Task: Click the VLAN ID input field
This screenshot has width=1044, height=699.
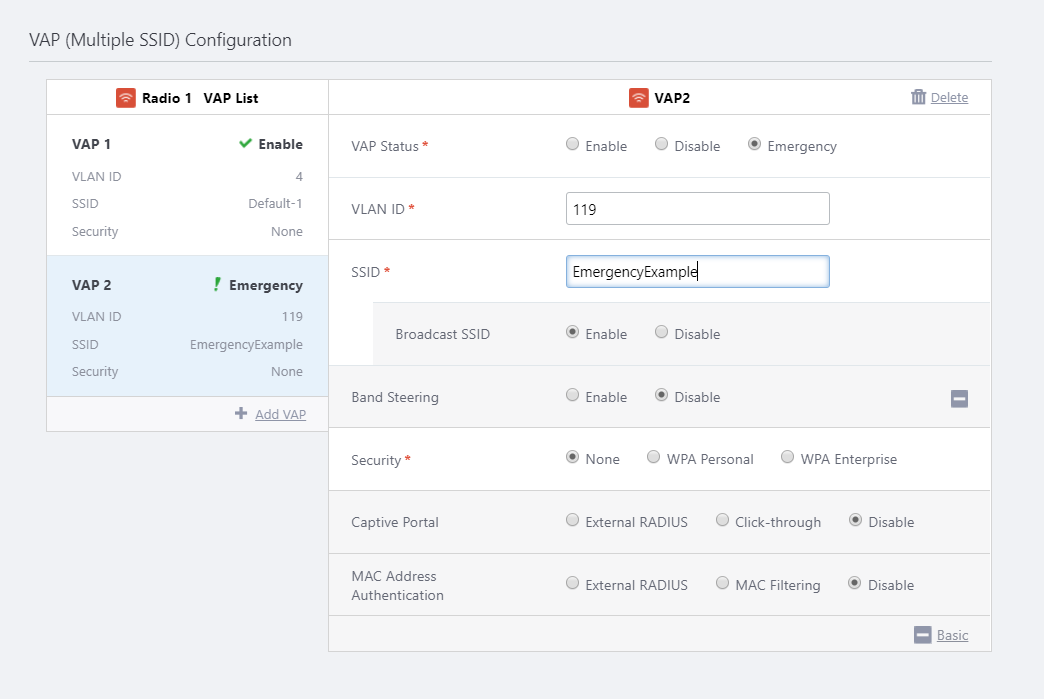Action: (x=697, y=209)
